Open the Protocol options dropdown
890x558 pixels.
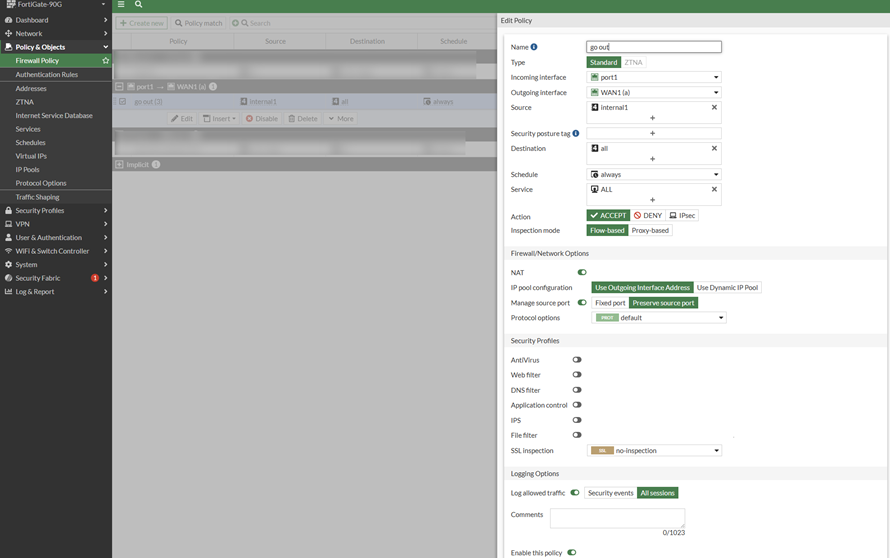(x=658, y=318)
